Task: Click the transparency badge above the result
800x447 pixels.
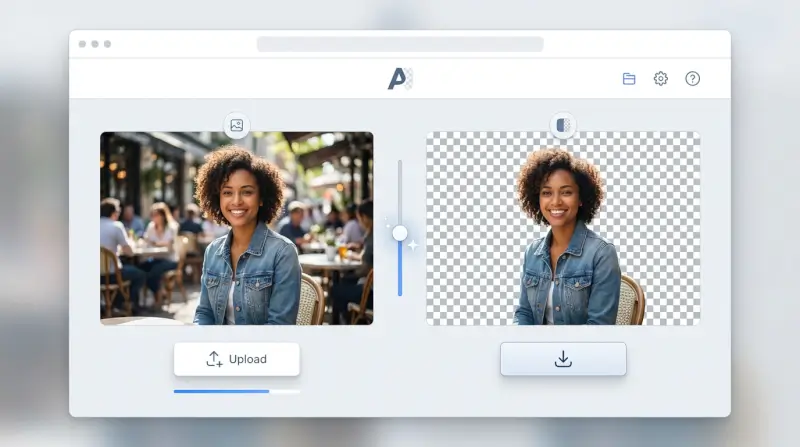Action: coord(563,125)
